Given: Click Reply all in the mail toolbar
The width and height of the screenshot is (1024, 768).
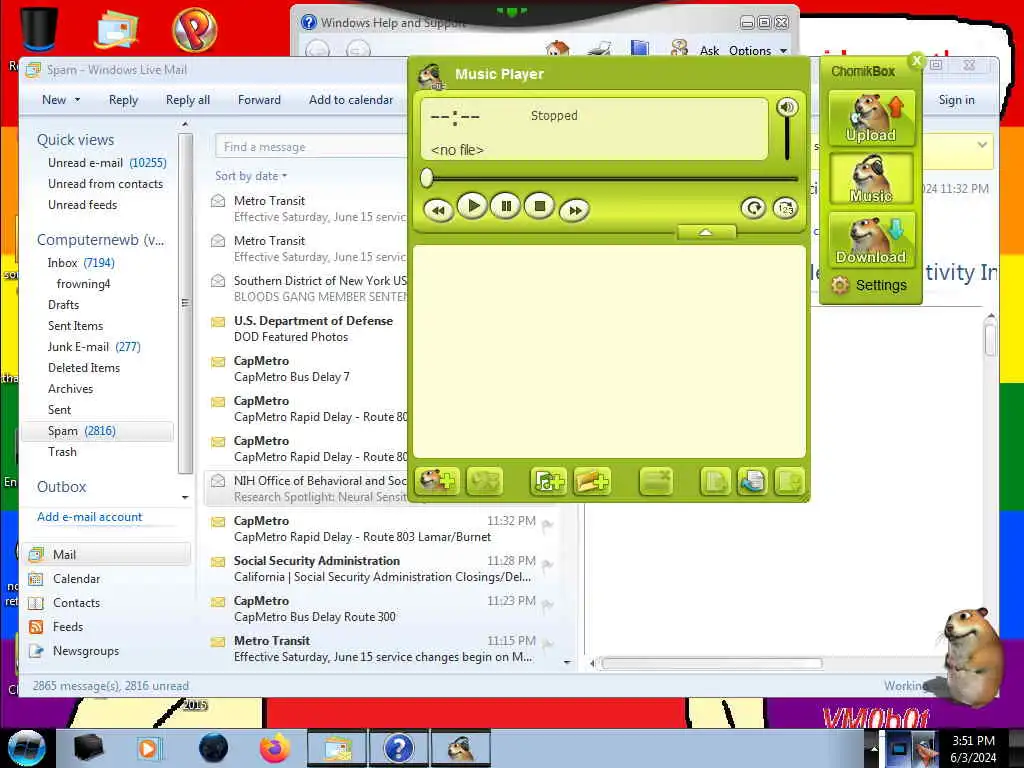Looking at the screenshot, I should click(187, 100).
